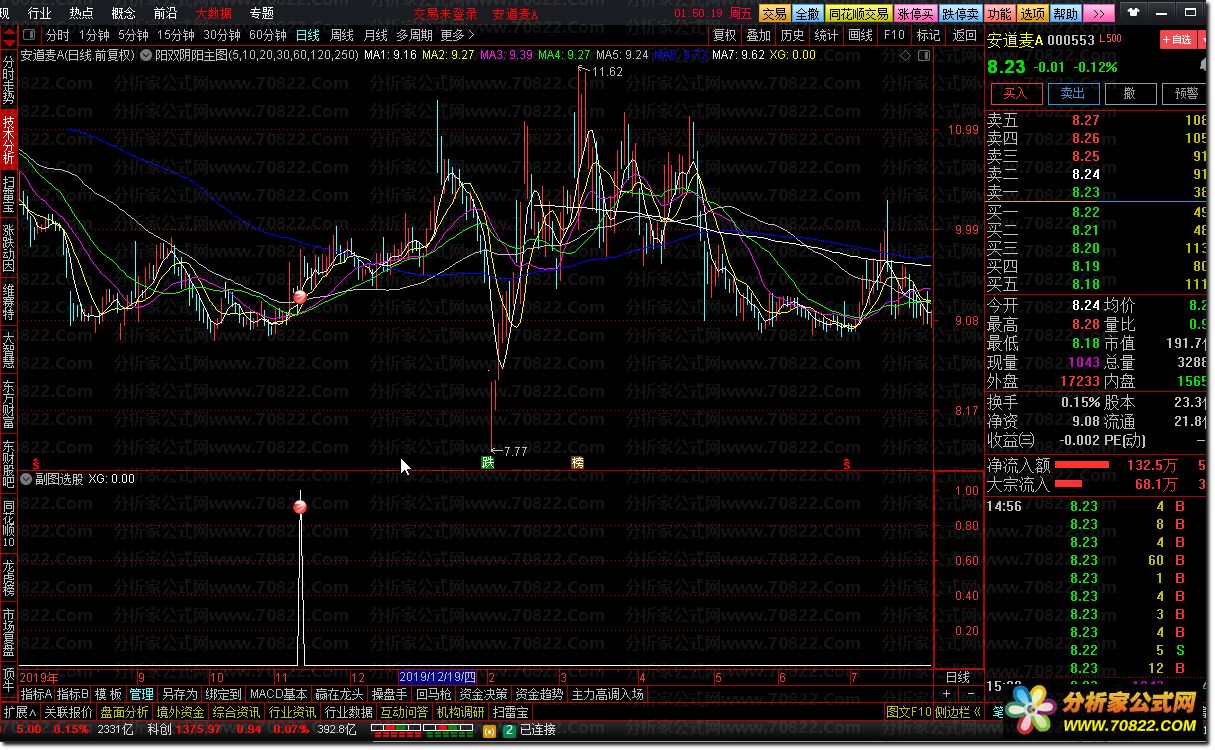Toggle the 扩展 panel expander
Screen dimensions: 1215x750
click(x=19, y=712)
